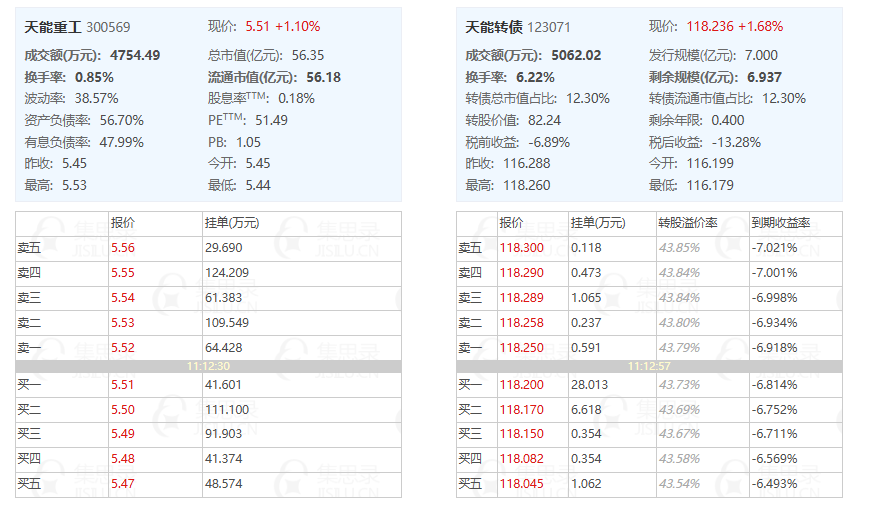The image size is (870, 513).
Task: Click the 天能重工 stock name
Action: click(53, 27)
